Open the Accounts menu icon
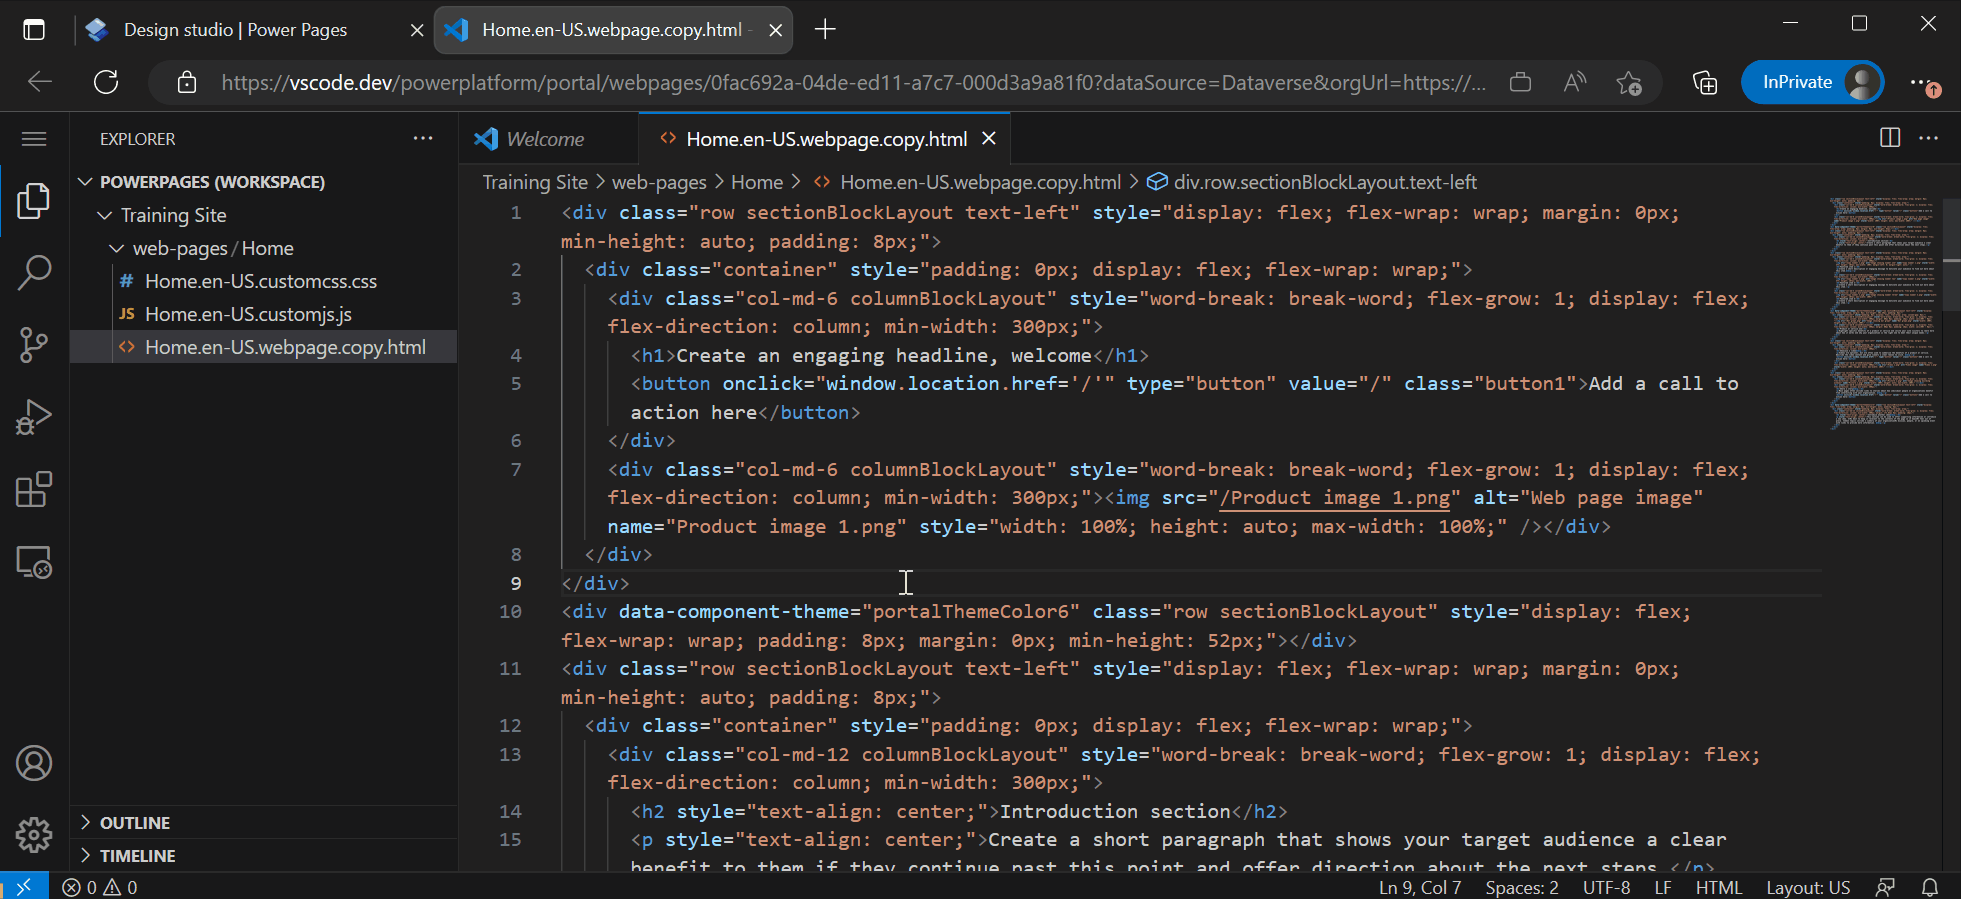This screenshot has height=899, width=1961. [x=34, y=764]
